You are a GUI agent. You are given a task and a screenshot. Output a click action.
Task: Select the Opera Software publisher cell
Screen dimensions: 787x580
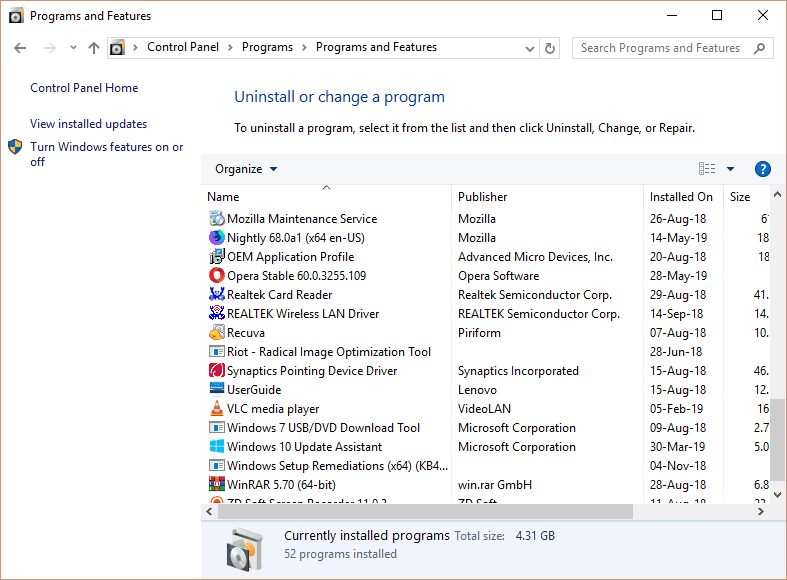[x=498, y=276]
